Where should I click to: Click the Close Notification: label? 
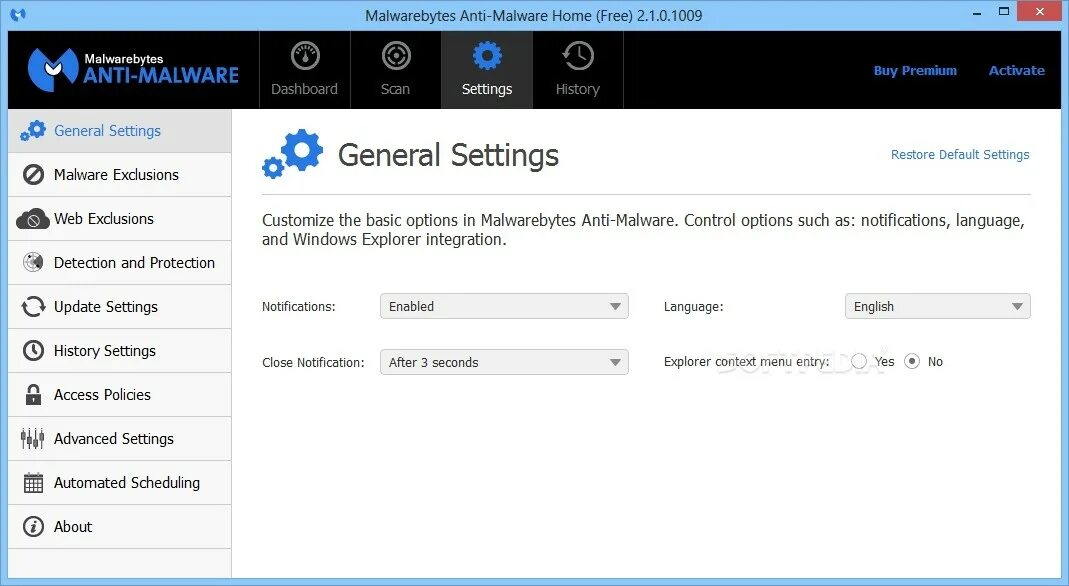(314, 363)
